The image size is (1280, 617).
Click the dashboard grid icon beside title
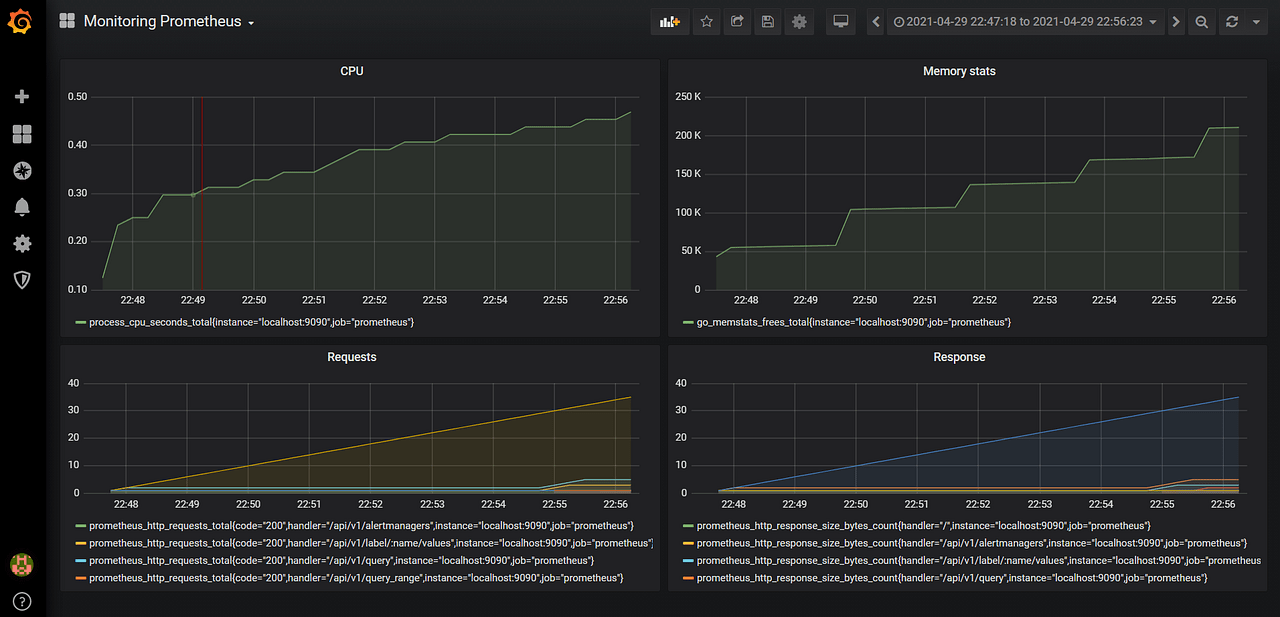pos(67,21)
